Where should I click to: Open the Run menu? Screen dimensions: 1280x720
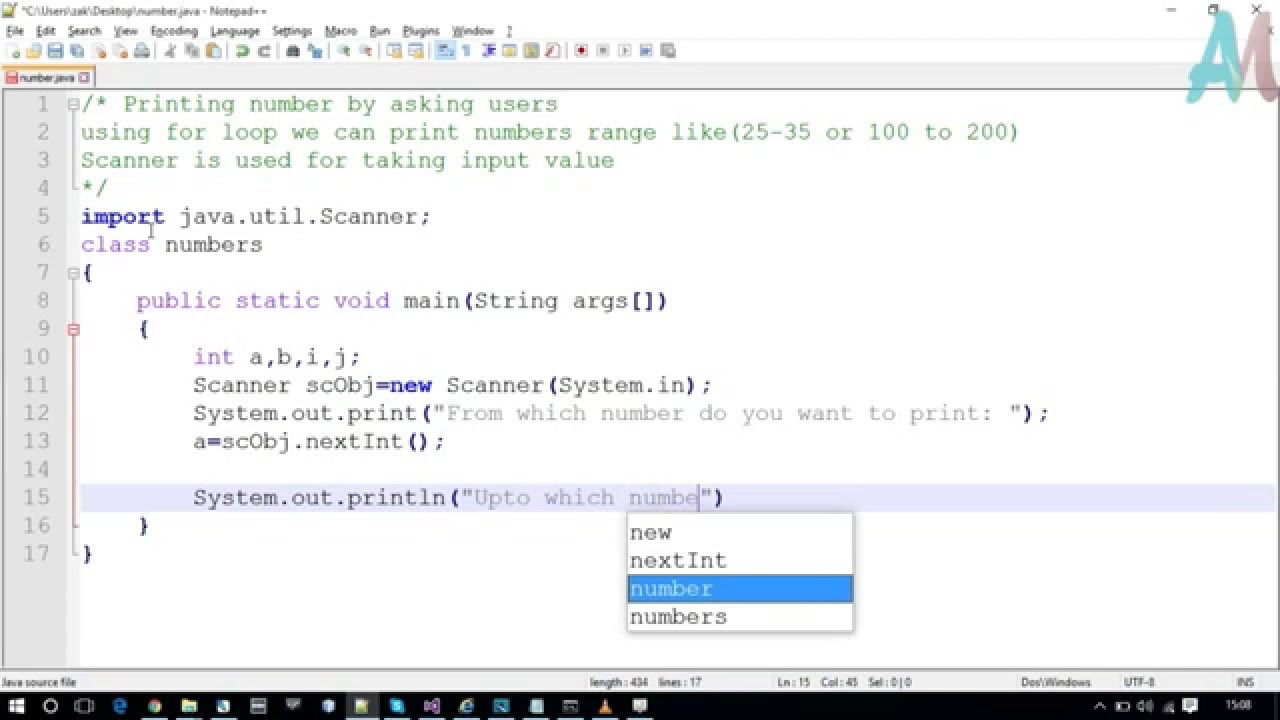(x=380, y=31)
